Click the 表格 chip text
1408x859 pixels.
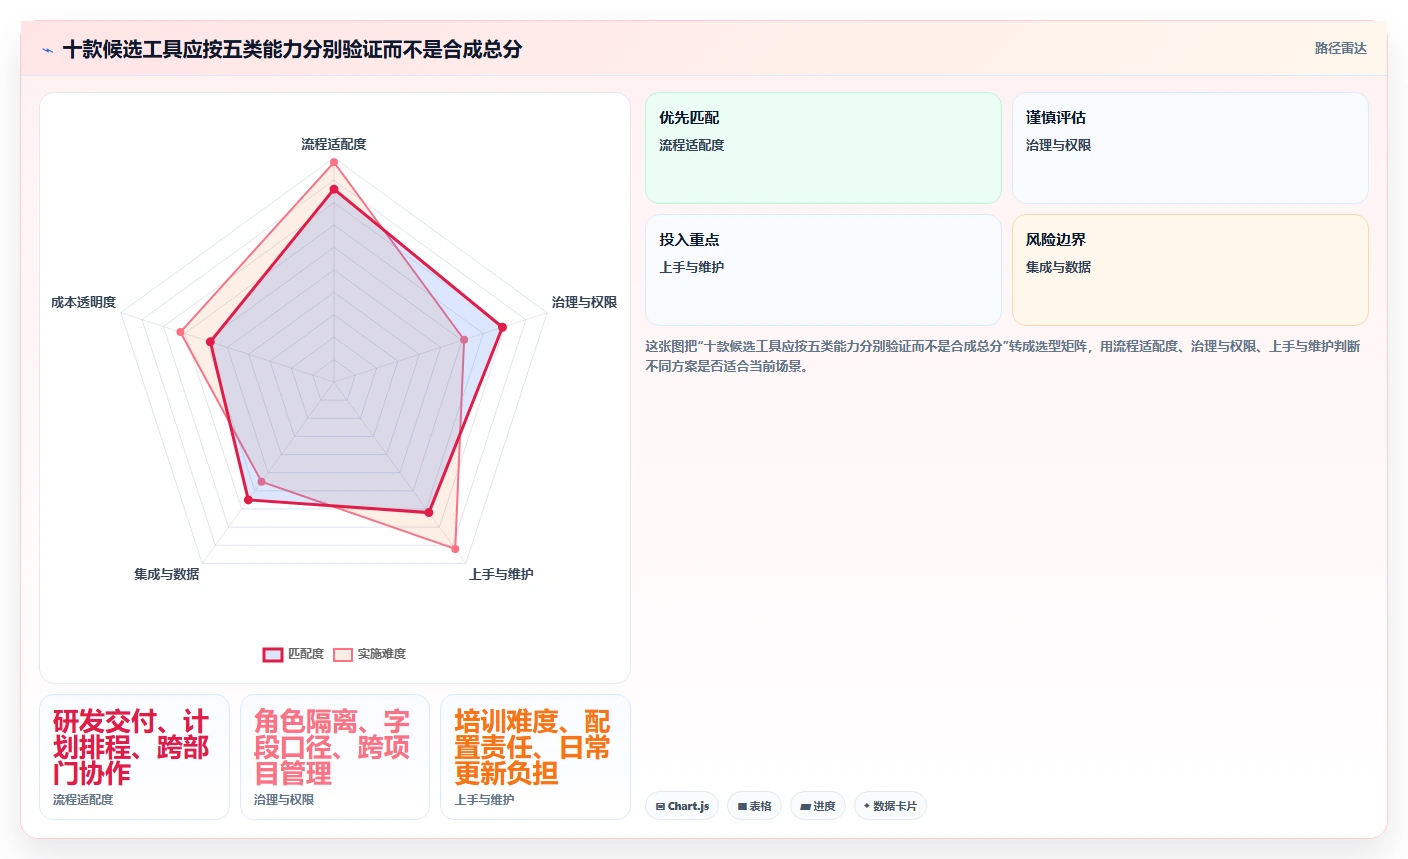pyautogui.click(x=760, y=806)
